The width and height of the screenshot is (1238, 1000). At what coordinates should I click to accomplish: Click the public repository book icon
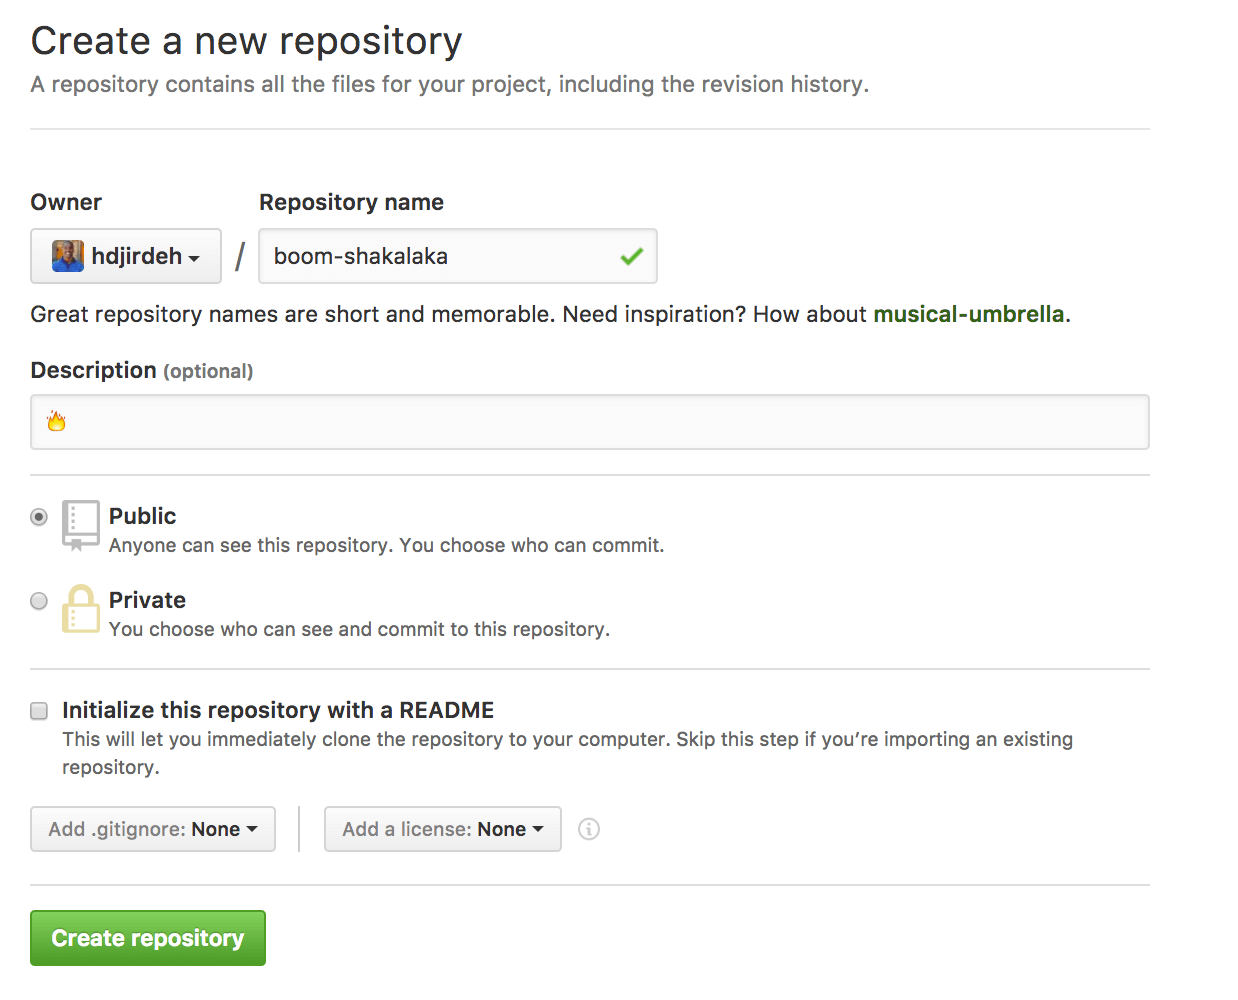tap(81, 525)
